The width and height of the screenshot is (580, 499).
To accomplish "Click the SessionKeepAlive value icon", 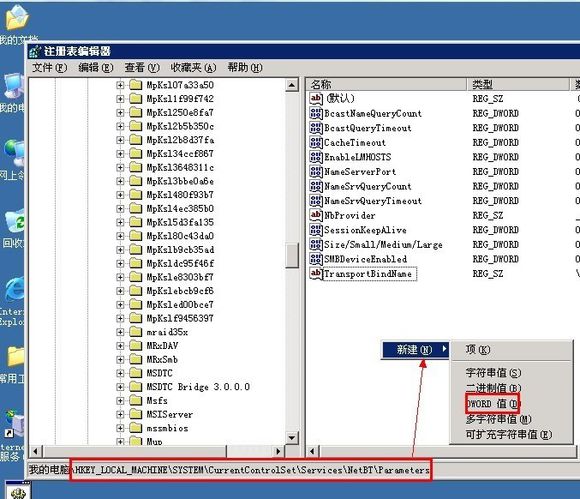I will pos(316,230).
